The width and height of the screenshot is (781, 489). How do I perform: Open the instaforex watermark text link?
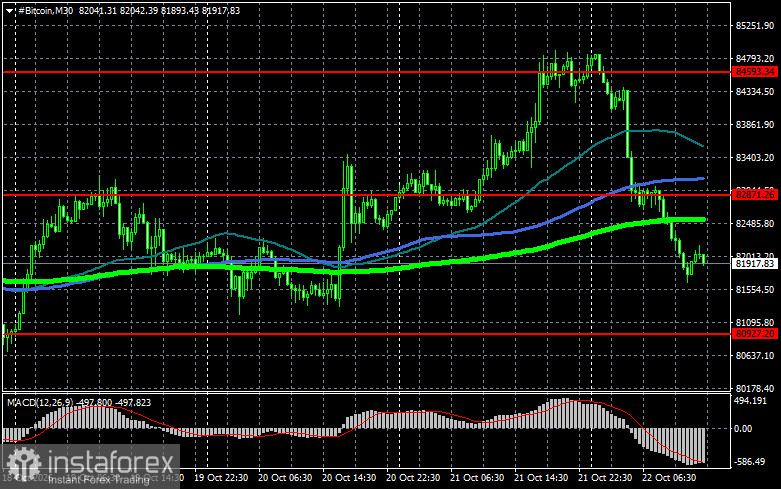point(110,463)
